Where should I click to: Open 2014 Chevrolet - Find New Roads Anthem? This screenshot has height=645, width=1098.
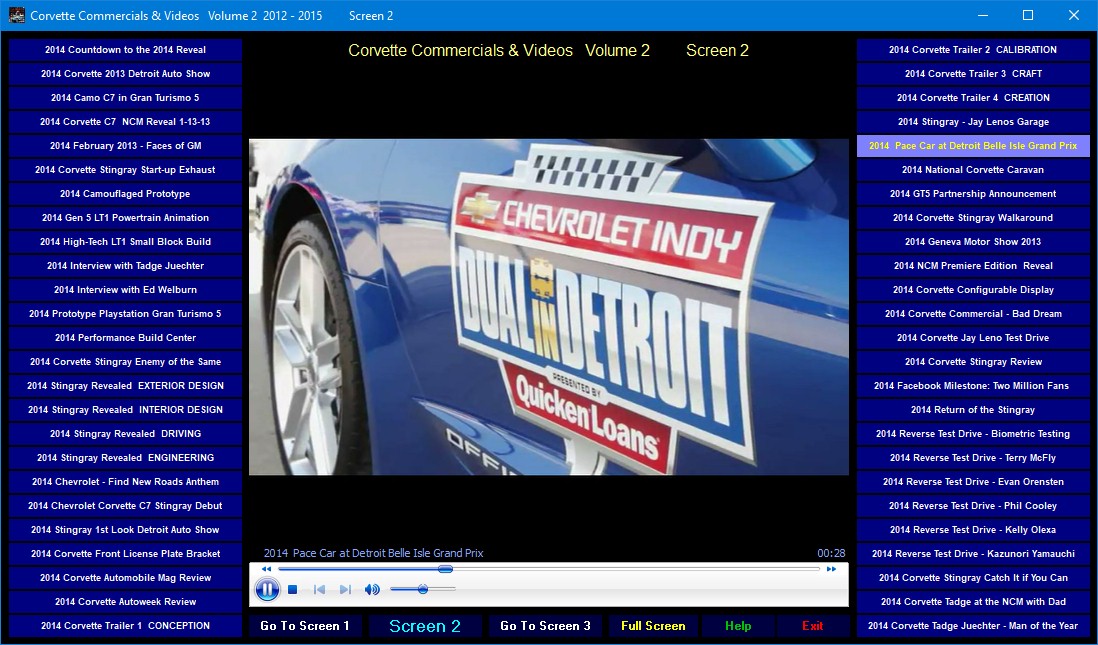point(125,482)
